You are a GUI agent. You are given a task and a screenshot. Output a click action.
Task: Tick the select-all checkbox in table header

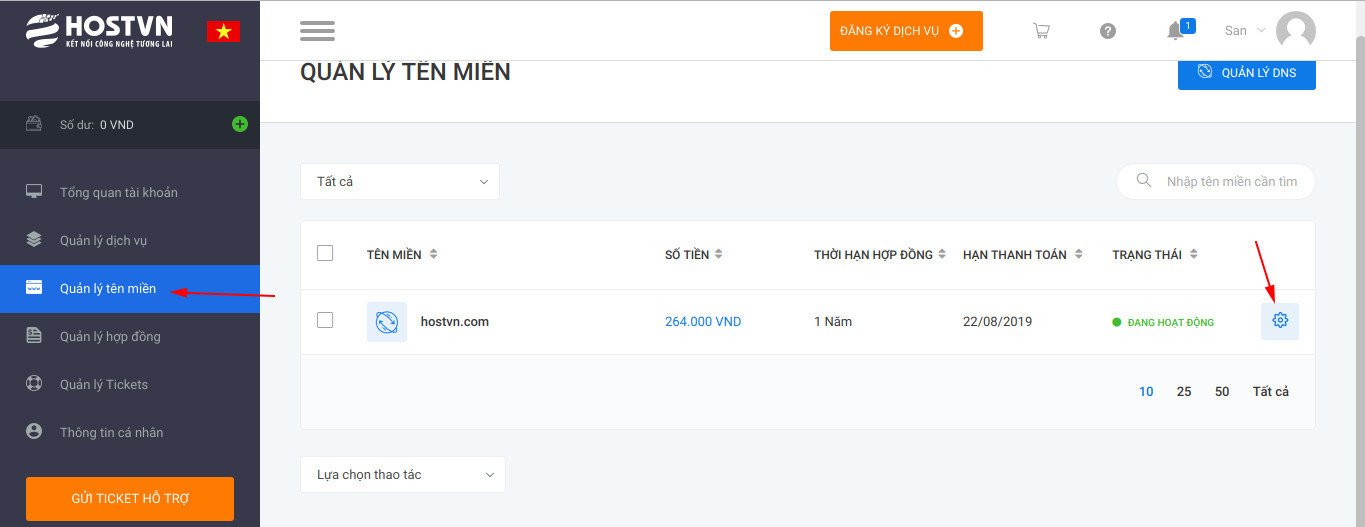325,253
